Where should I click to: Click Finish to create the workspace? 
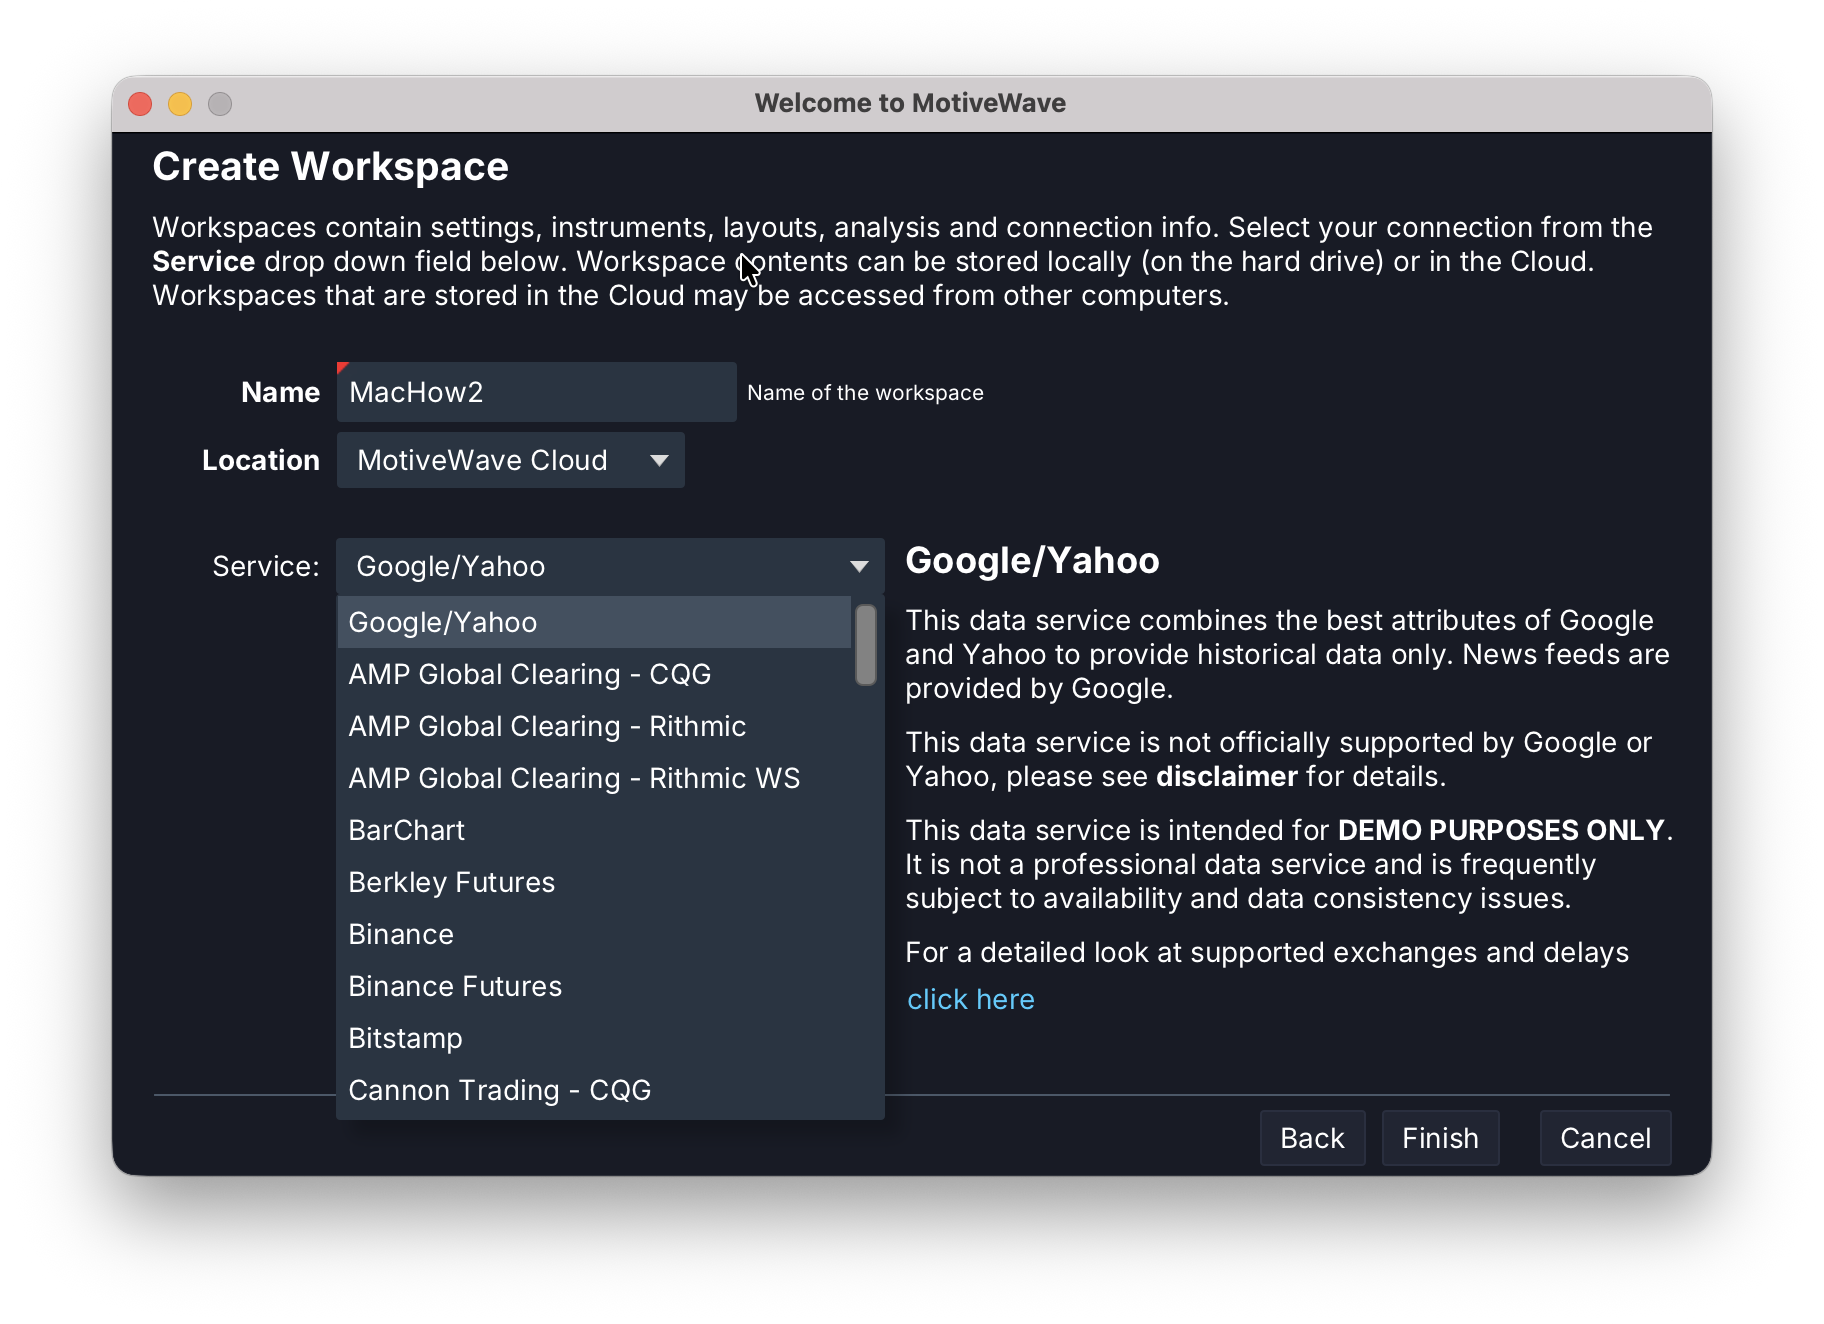coord(1440,1138)
